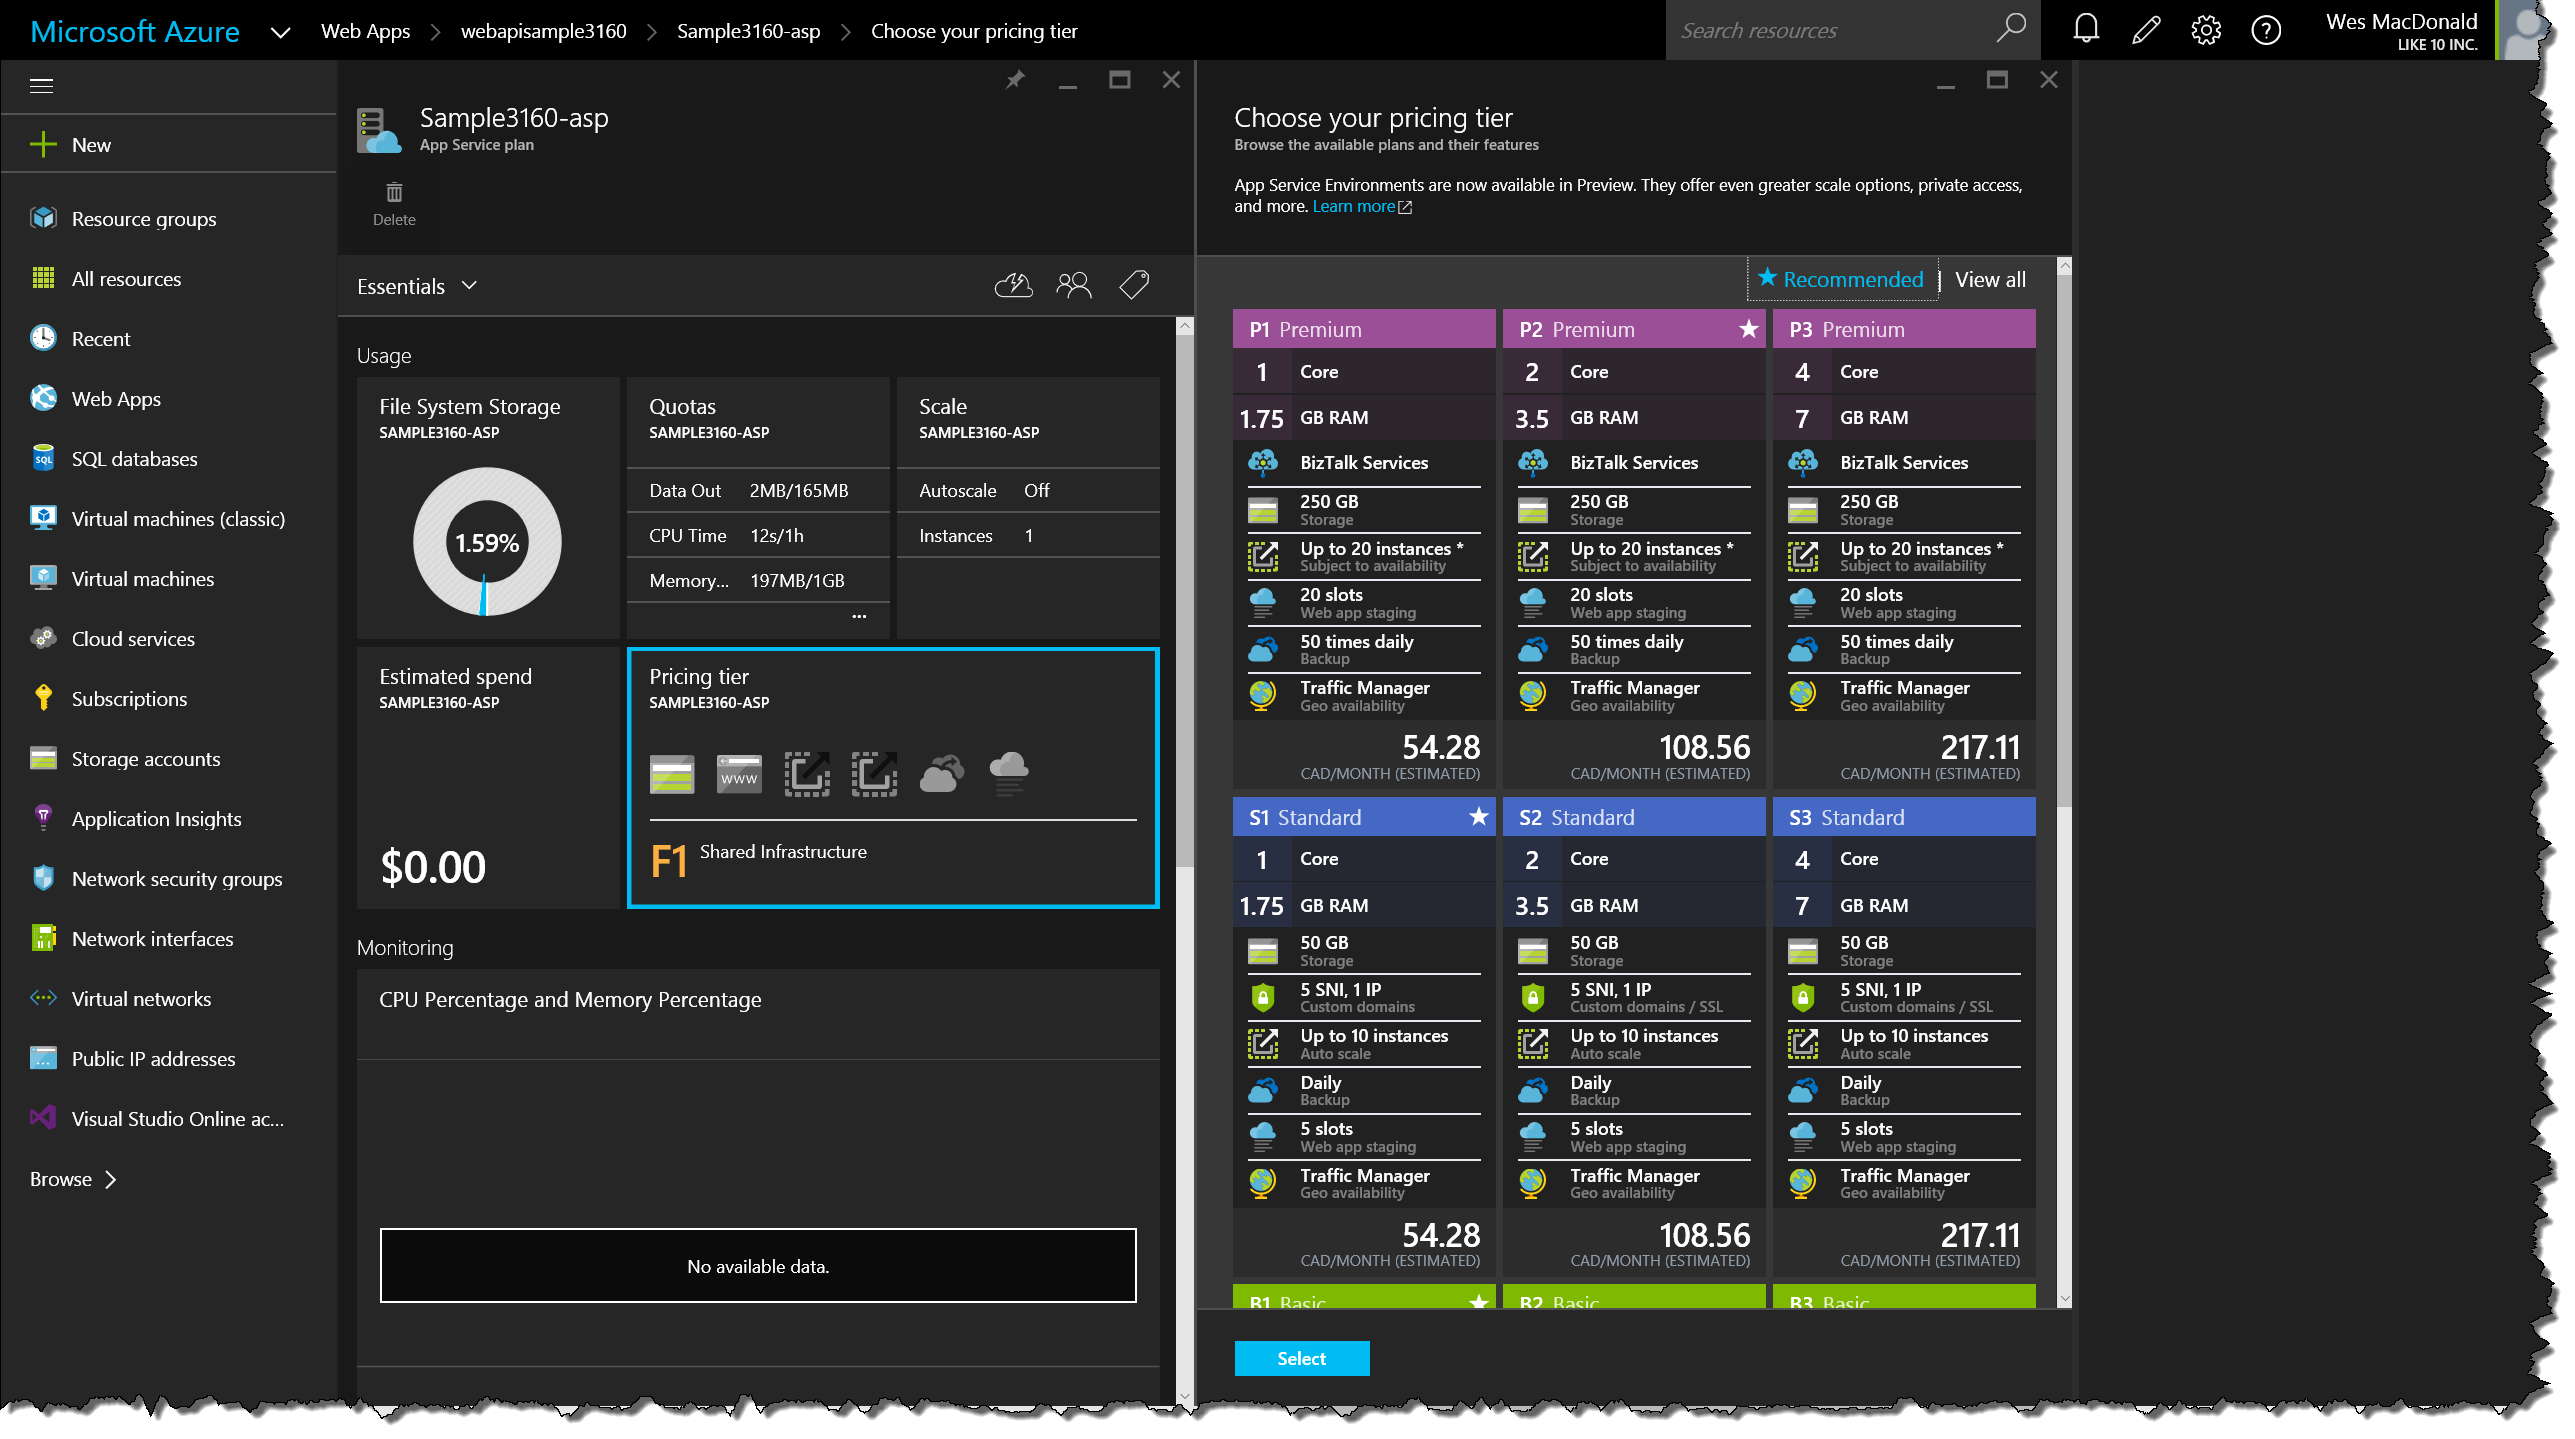2575x1439 pixels.
Task: Open SQL databases in sidebar
Action: click(134, 459)
